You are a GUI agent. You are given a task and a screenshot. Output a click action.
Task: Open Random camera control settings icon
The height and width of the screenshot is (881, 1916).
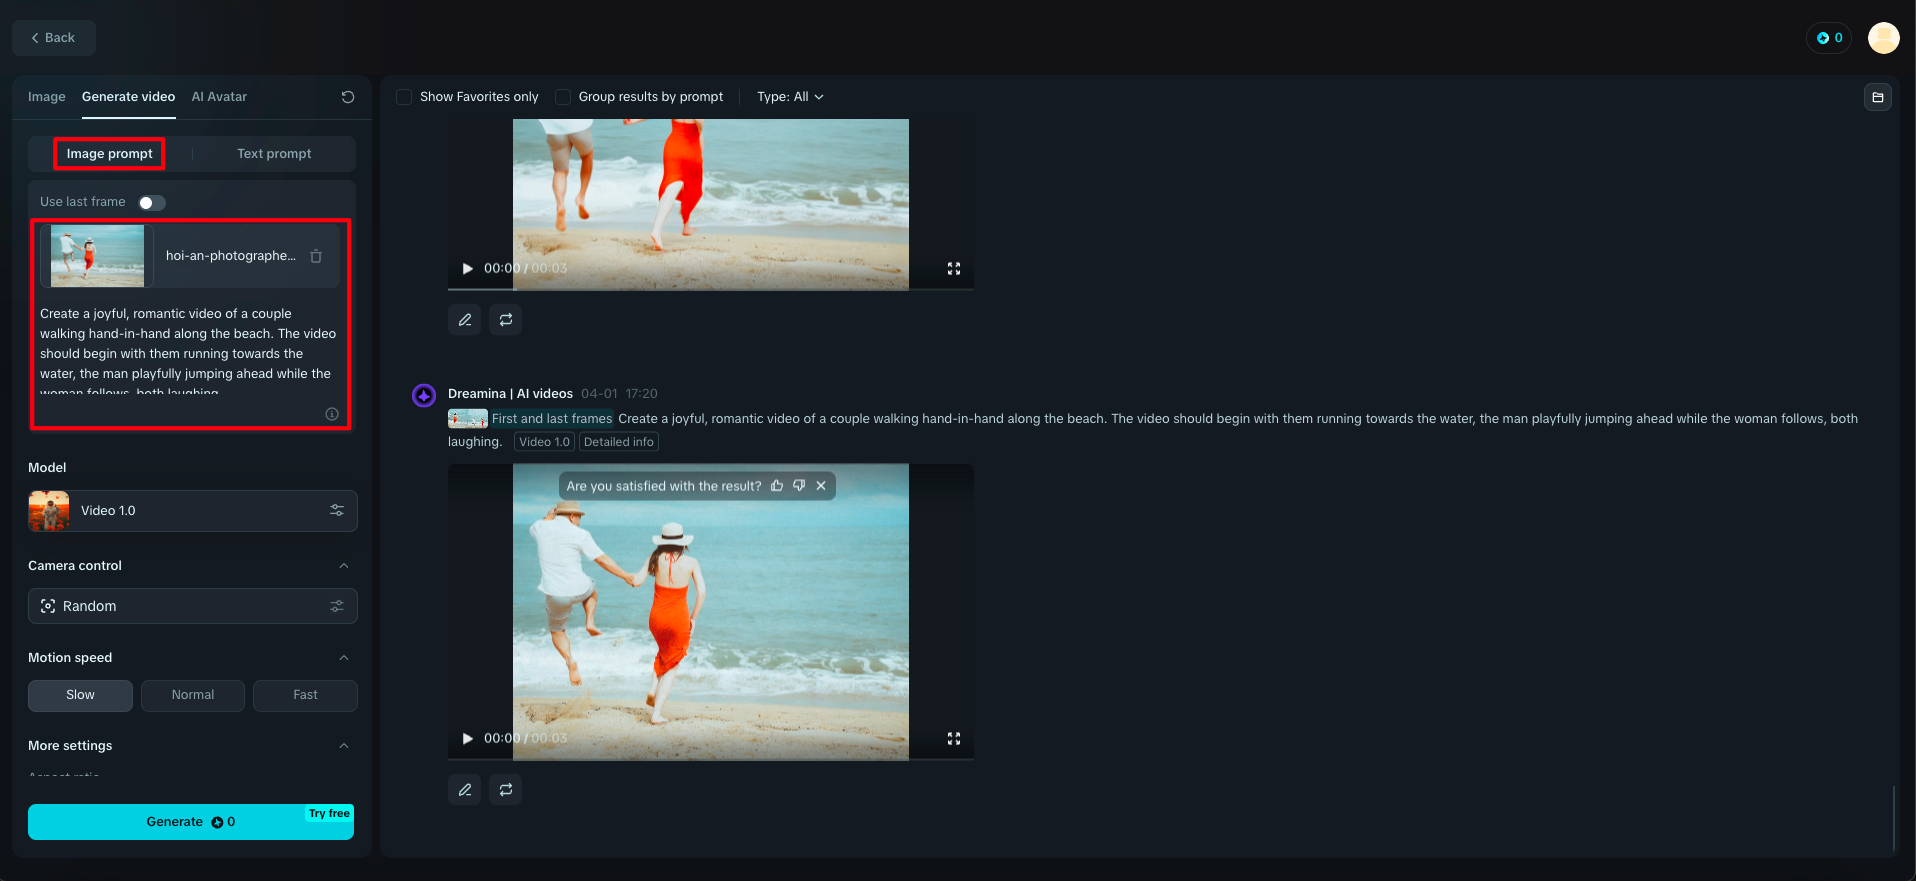point(337,606)
